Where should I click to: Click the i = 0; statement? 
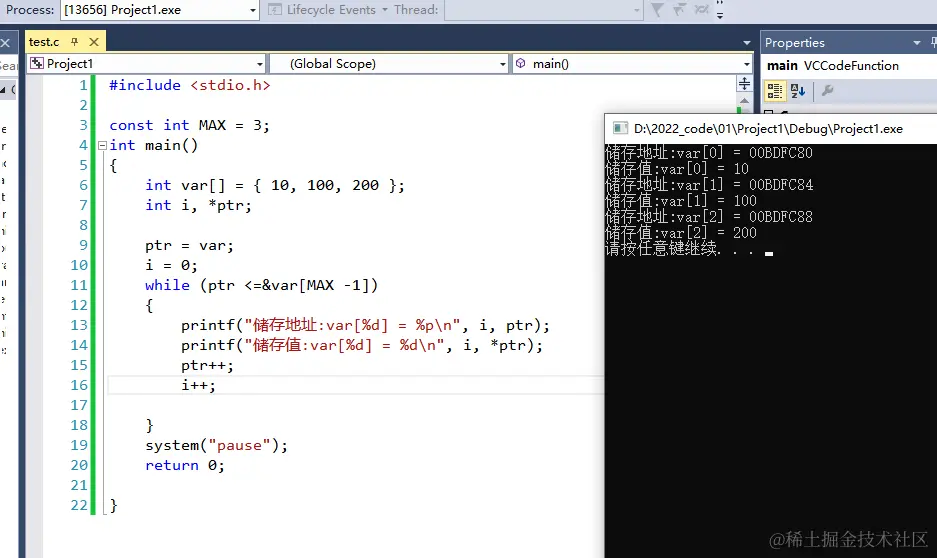tap(172, 265)
